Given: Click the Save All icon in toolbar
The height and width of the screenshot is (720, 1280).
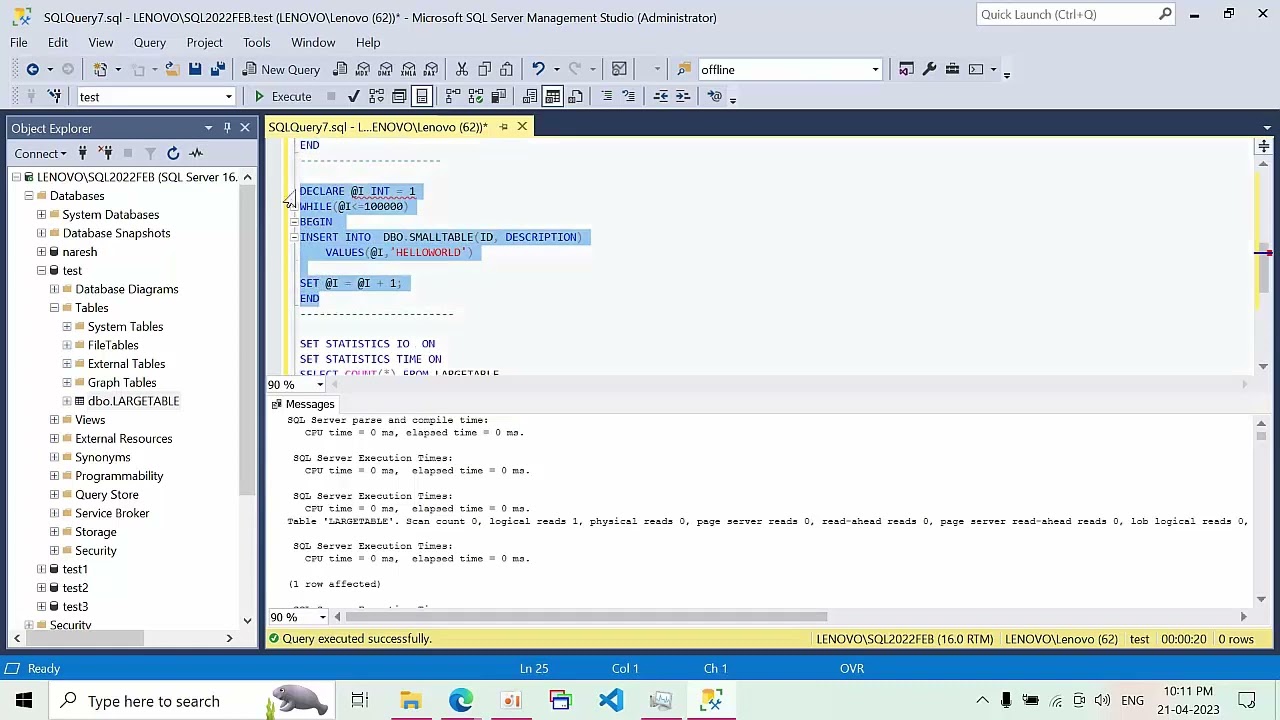Looking at the screenshot, I should [x=217, y=69].
